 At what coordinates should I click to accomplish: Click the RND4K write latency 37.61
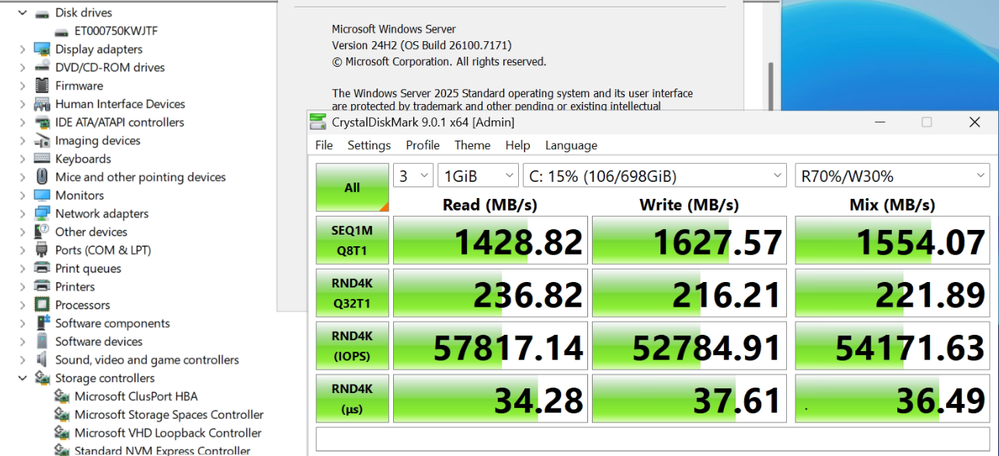[689, 400]
